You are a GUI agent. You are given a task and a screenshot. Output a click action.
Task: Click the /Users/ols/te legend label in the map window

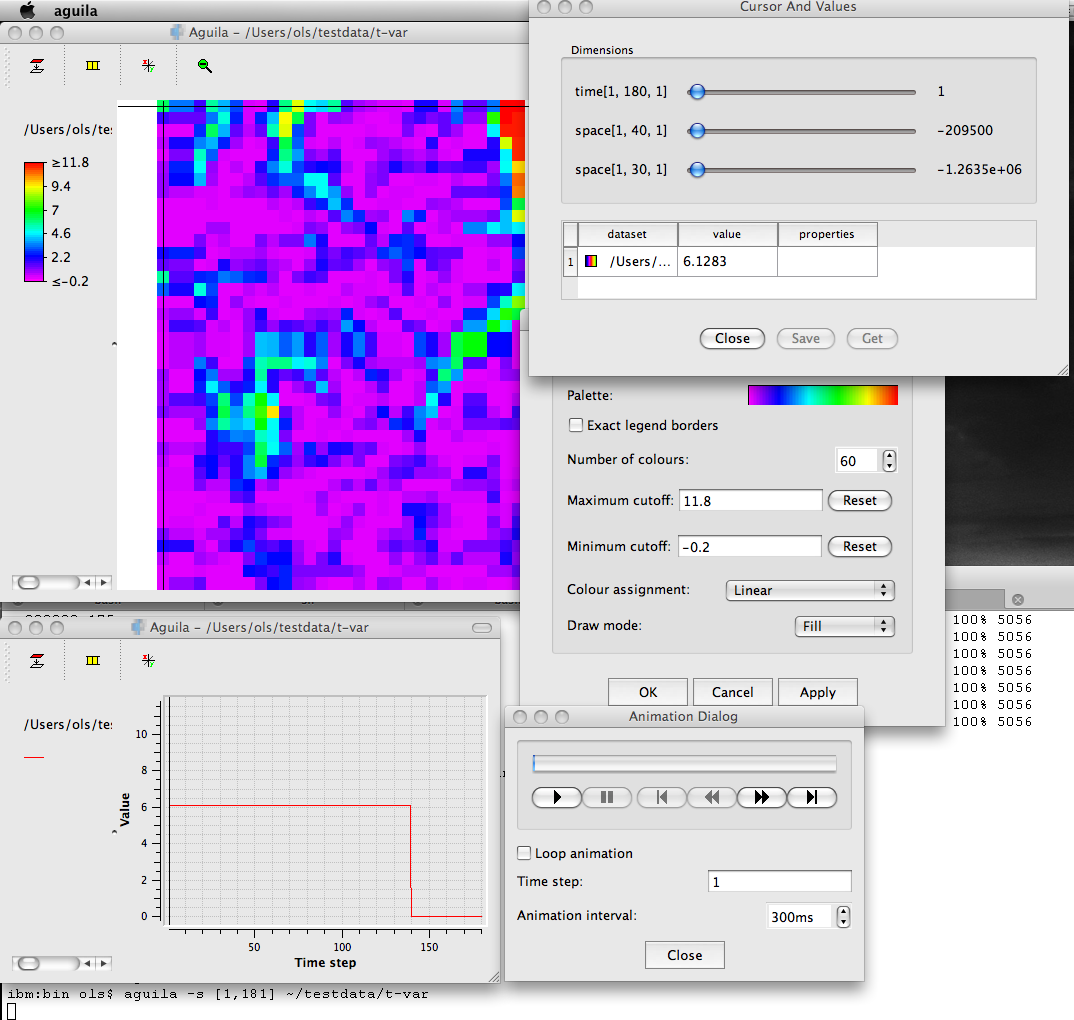tap(68, 129)
